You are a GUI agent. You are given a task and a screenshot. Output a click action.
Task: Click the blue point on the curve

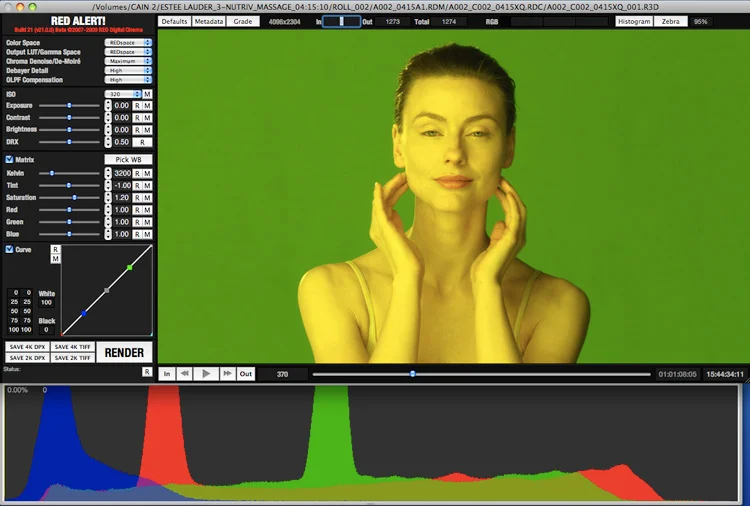84,313
